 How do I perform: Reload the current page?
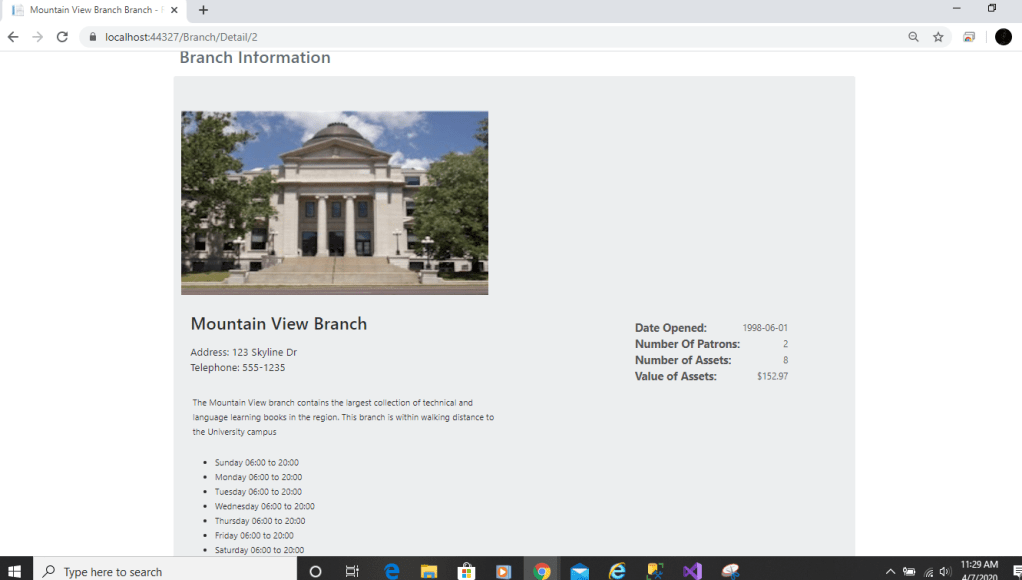(62, 37)
